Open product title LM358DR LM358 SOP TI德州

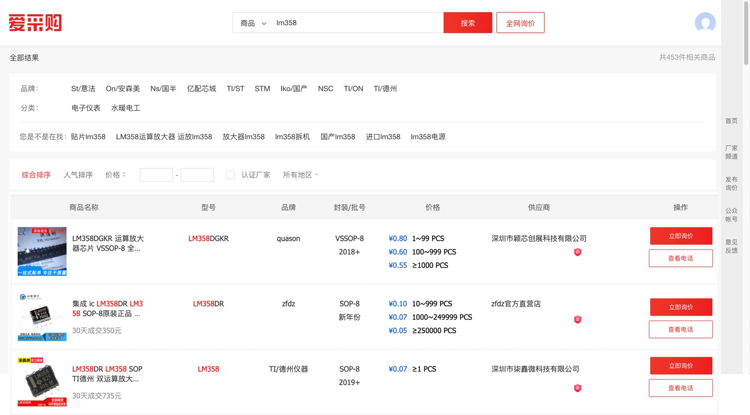(108, 374)
